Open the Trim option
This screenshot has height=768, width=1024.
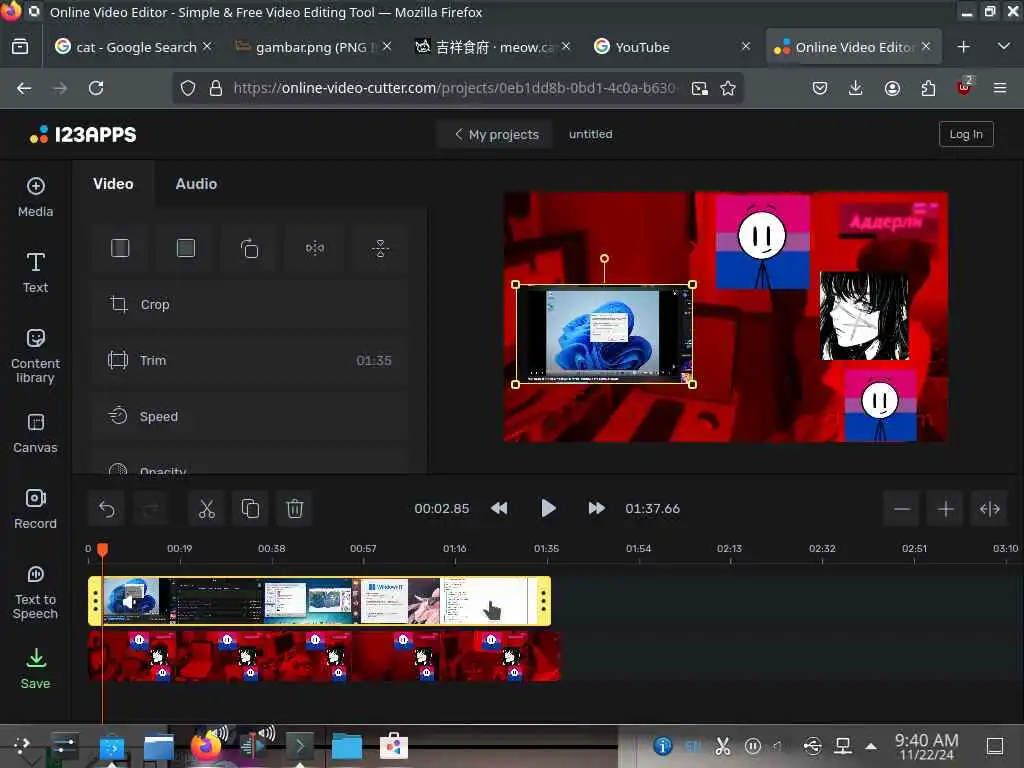click(249, 360)
